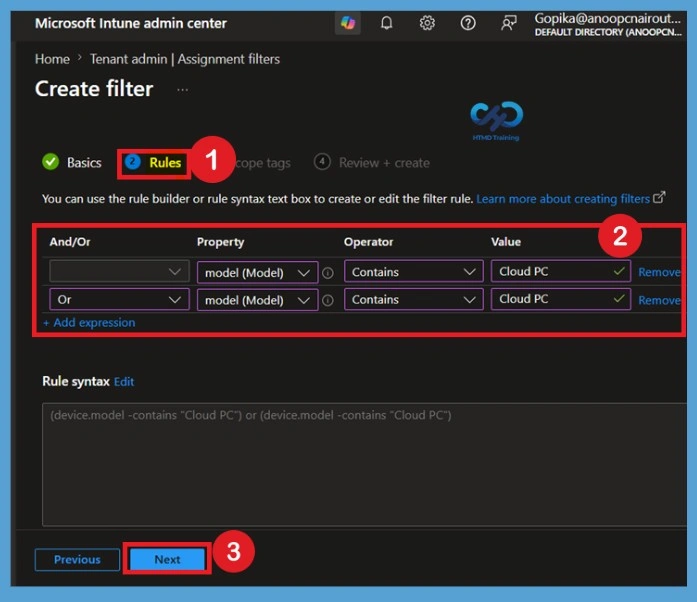The height and width of the screenshot is (602, 697).
Task: Click Microsoft Intune admin center title
Action: [131, 23]
